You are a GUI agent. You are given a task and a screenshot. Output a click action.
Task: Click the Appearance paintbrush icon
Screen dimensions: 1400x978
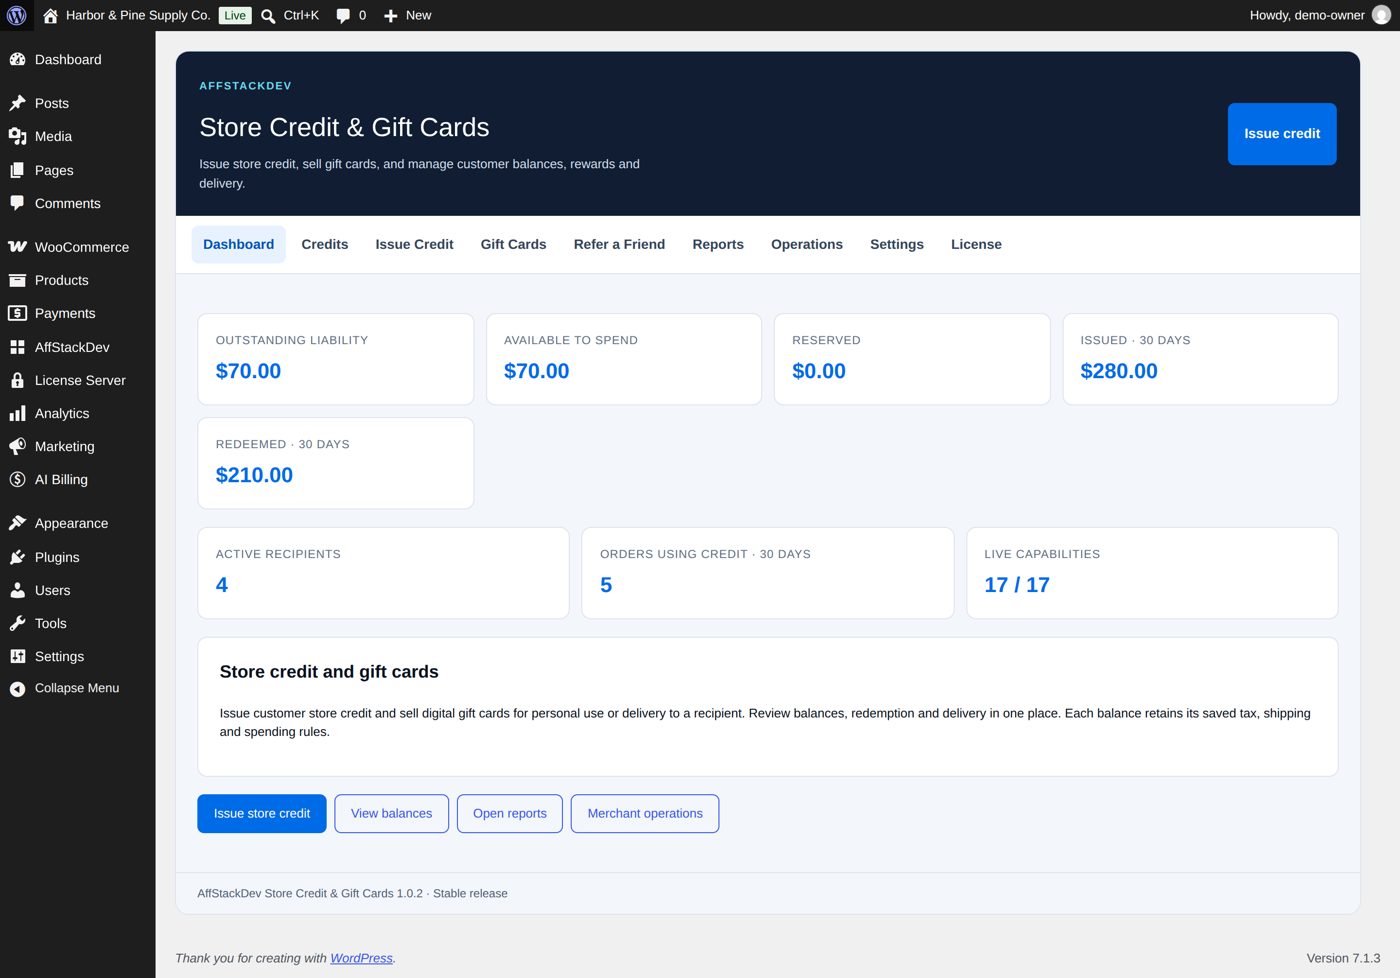(17, 523)
